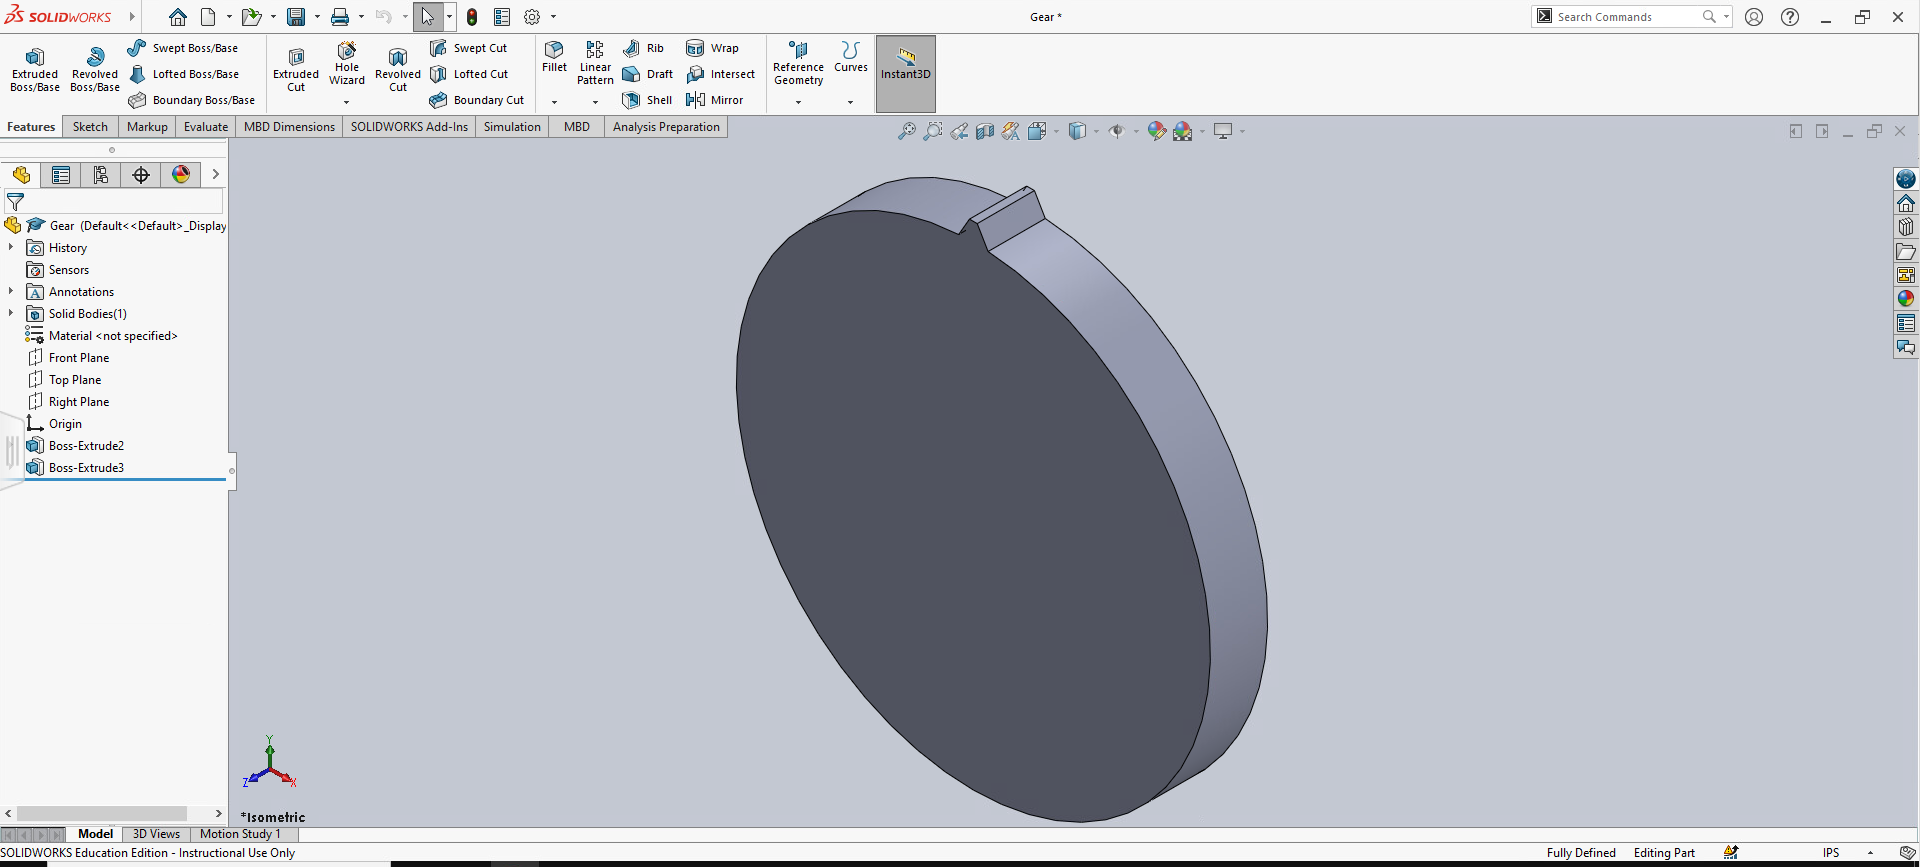Toggle the rebuild traffic light icon
Image resolution: width=1920 pixels, height=867 pixels.
(x=472, y=17)
